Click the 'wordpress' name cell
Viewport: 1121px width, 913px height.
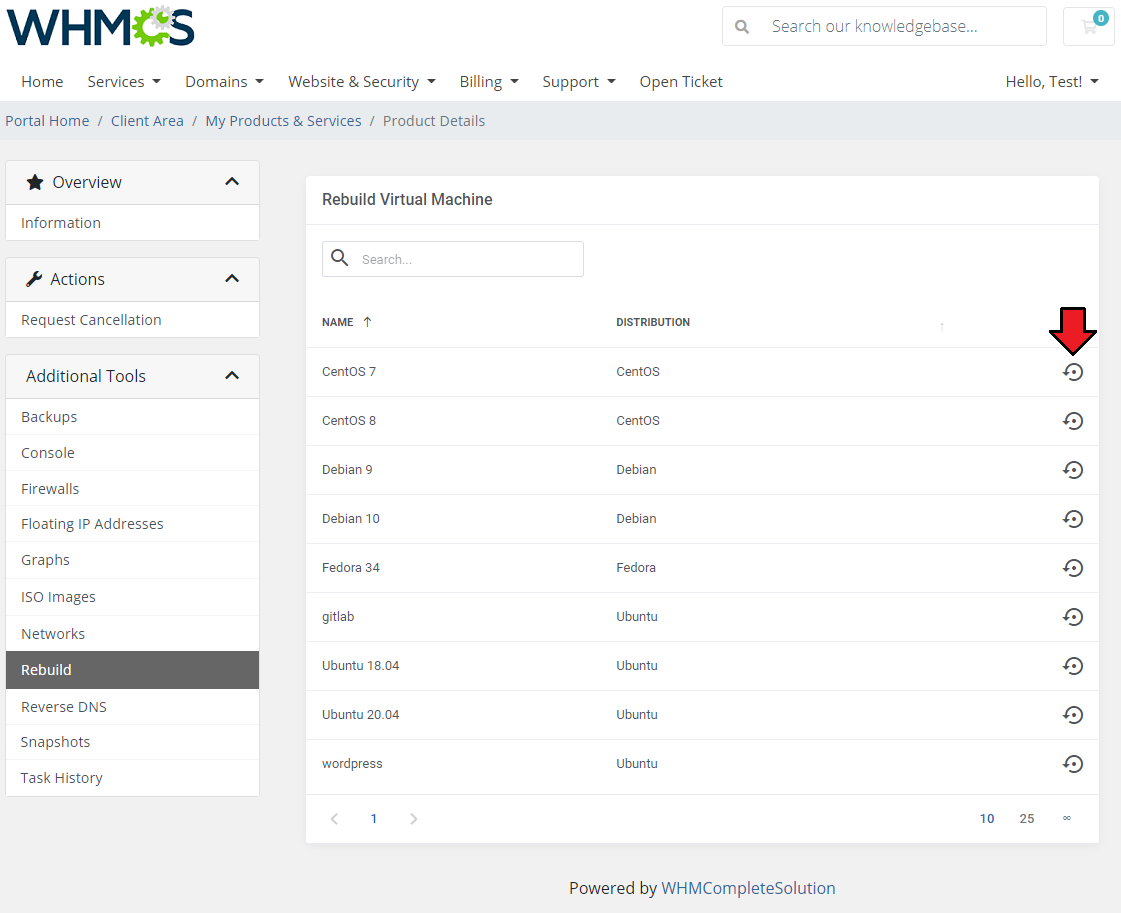pyautogui.click(x=352, y=764)
